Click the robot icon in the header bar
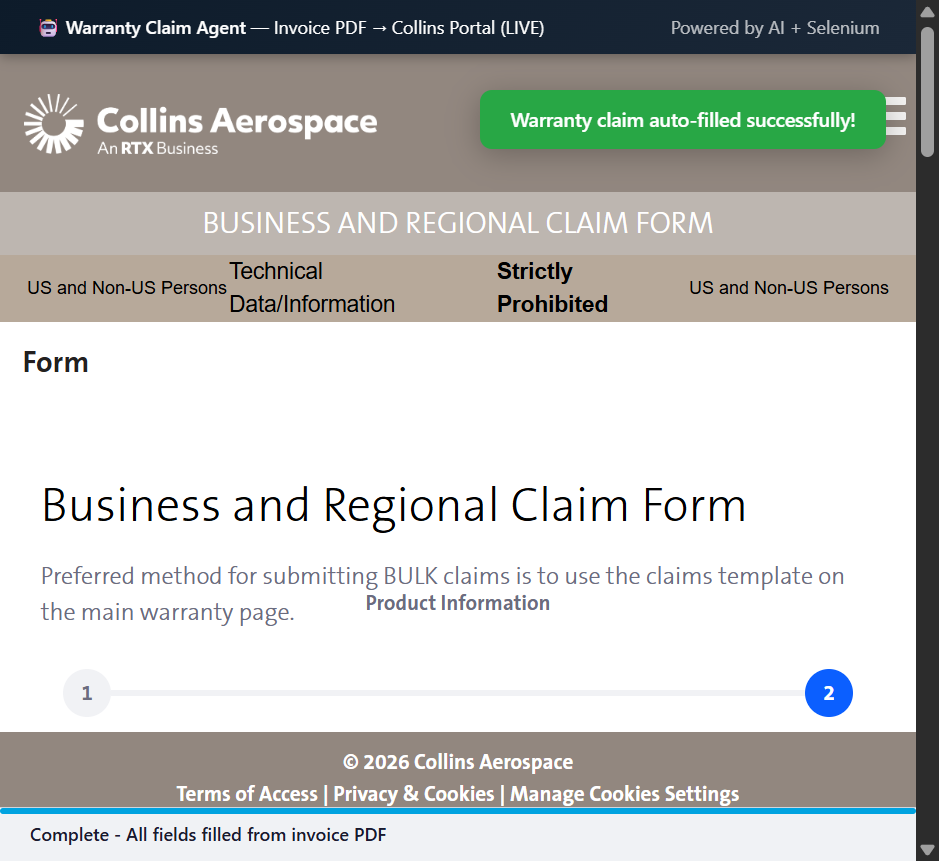The height and width of the screenshot is (861, 939). pos(47,27)
